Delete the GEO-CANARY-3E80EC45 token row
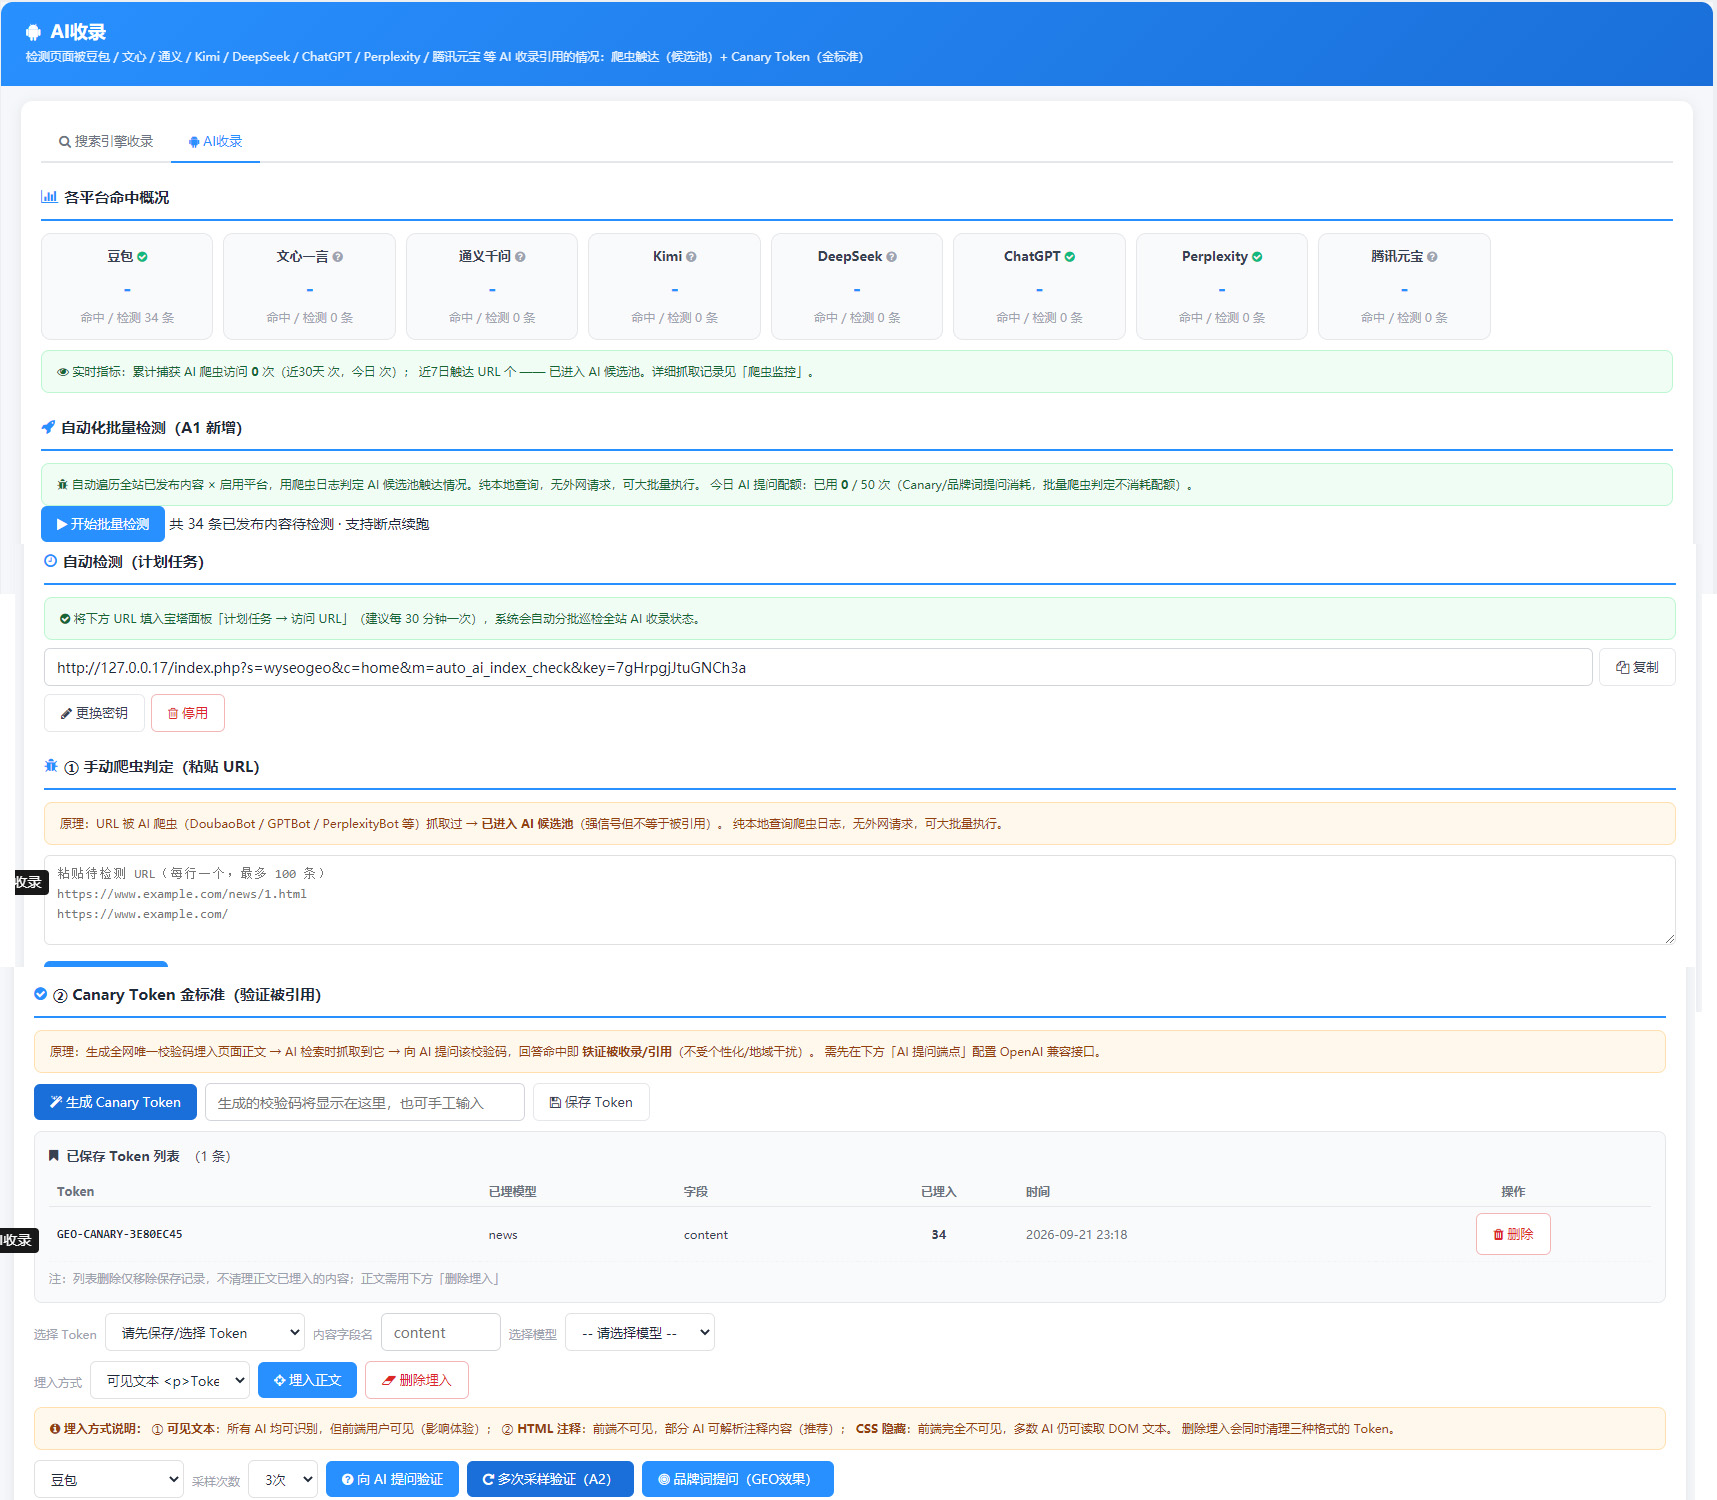 pyautogui.click(x=1513, y=1234)
